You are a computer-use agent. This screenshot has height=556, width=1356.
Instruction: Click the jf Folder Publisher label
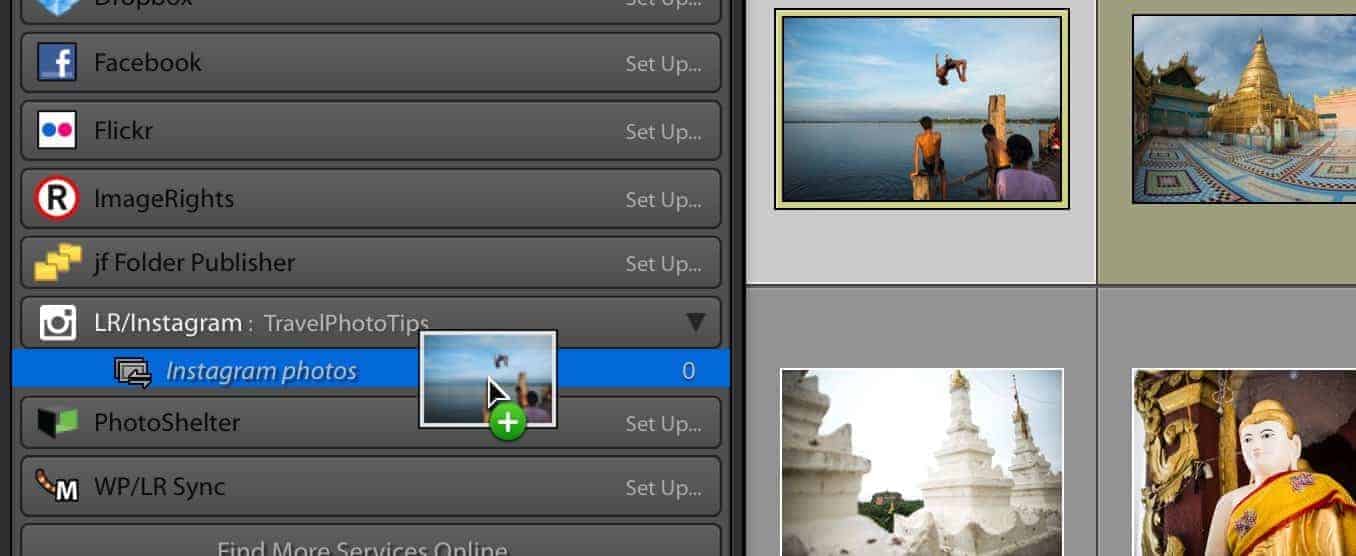pos(194,263)
